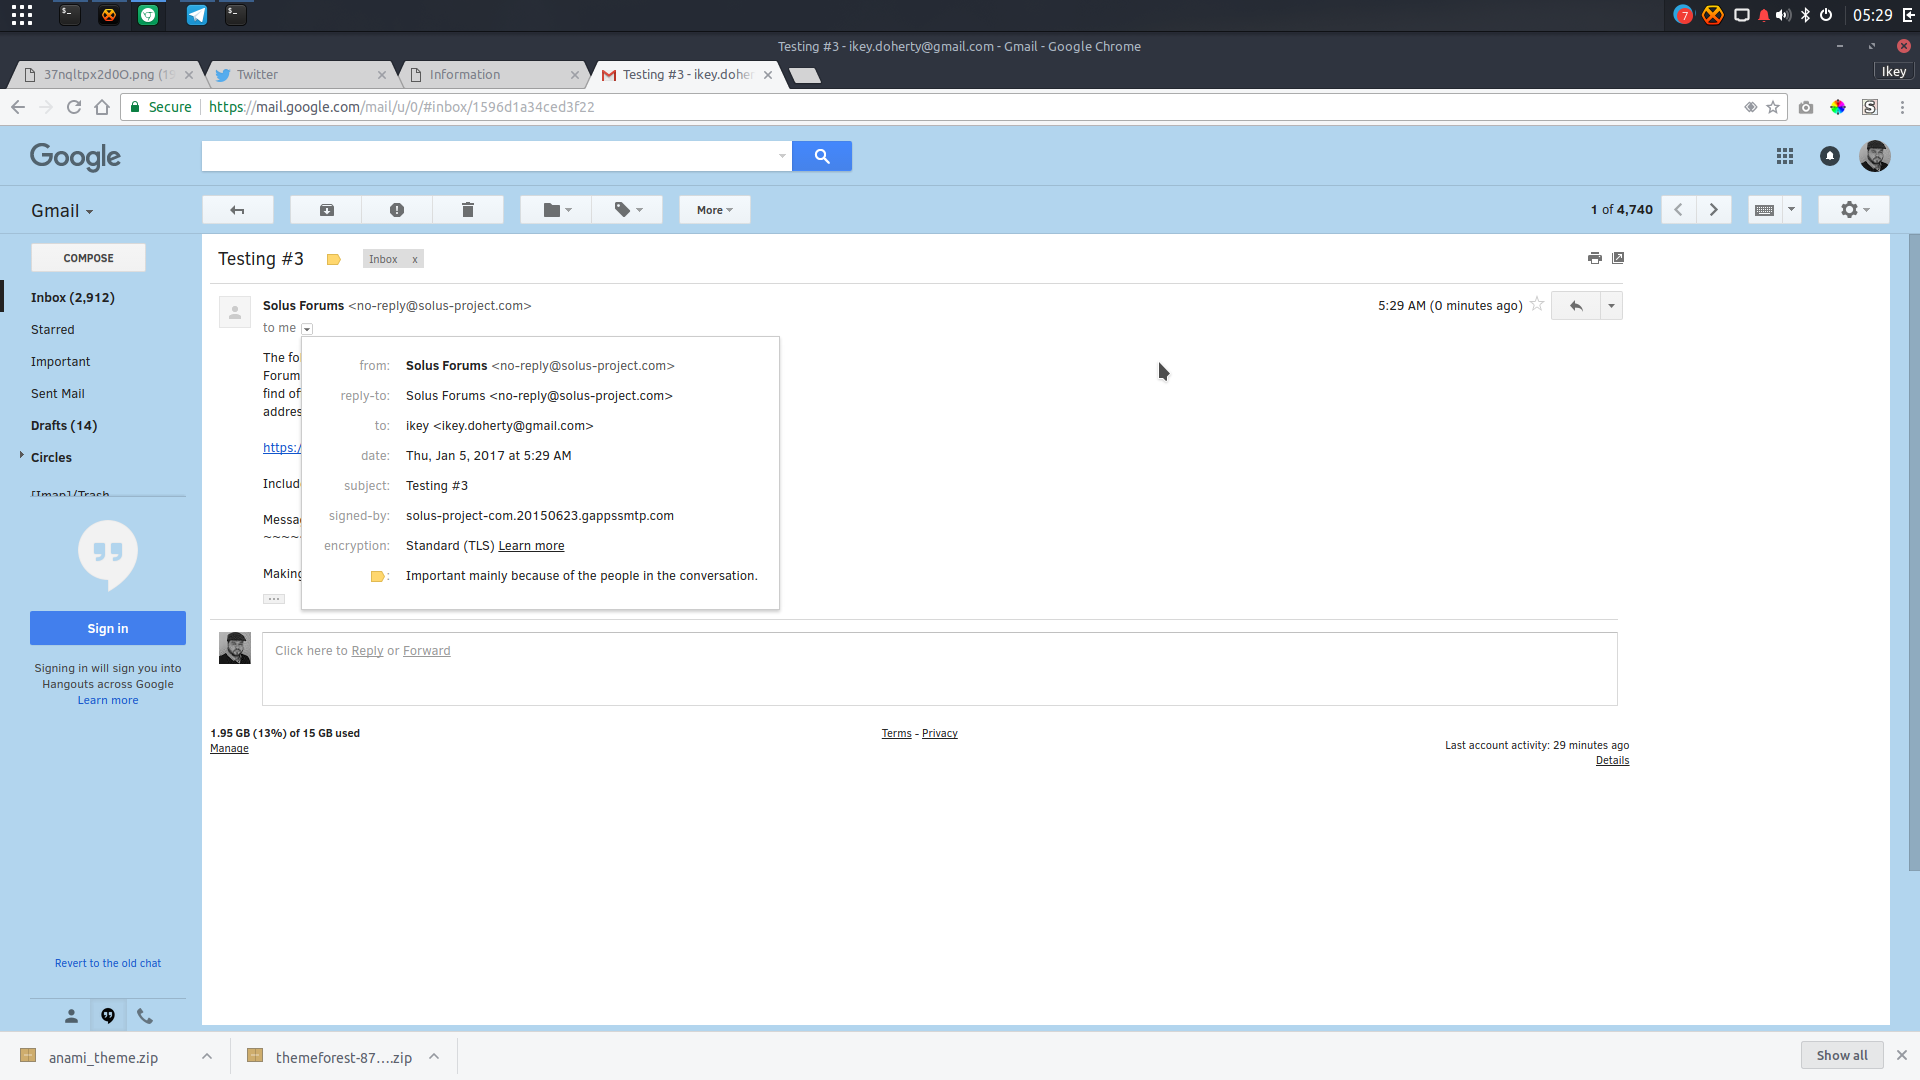The image size is (1920, 1080).
Task: Click Manage storage link
Action: [229, 749]
